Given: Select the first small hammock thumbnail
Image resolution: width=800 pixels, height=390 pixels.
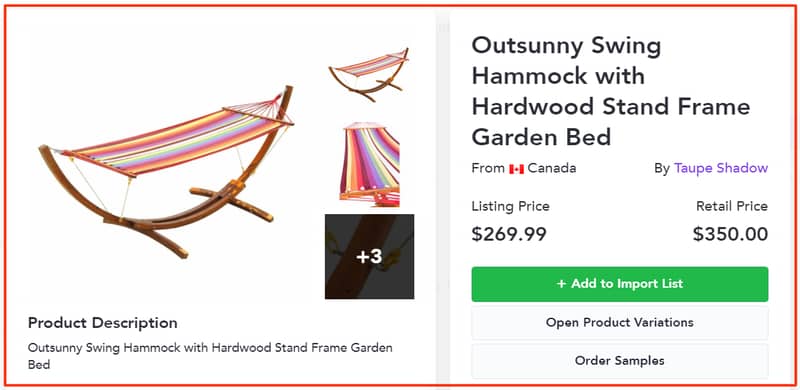Looking at the screenshot, I should pos(369,75).
